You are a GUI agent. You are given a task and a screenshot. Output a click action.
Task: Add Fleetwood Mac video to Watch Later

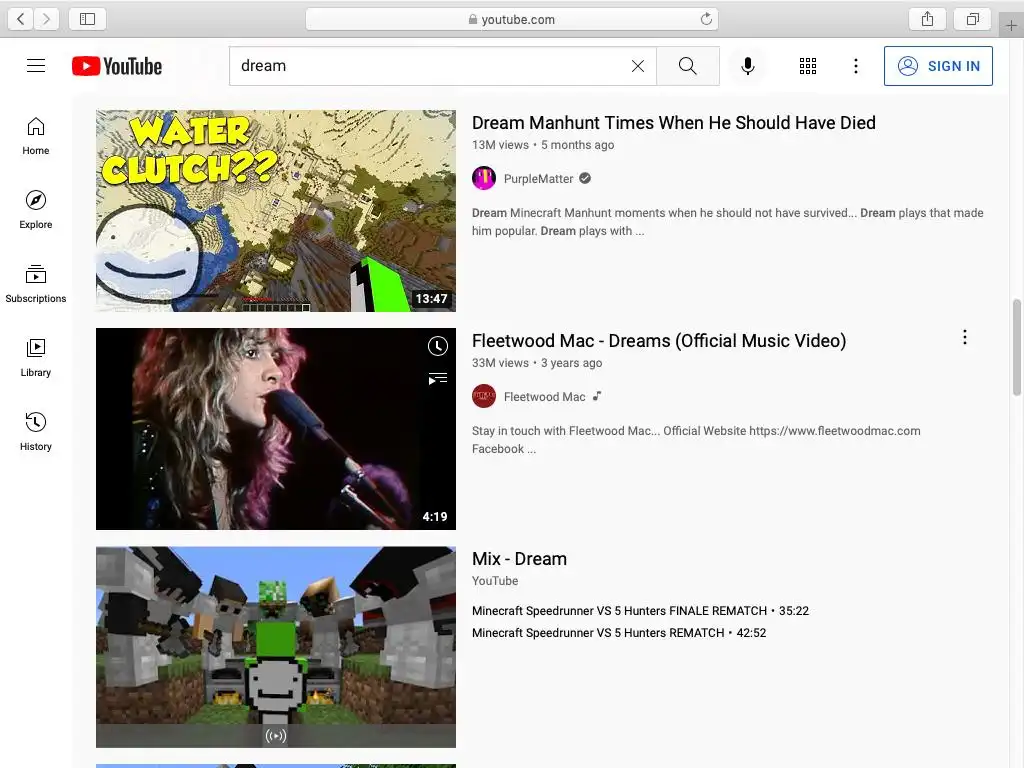[438, 346]
